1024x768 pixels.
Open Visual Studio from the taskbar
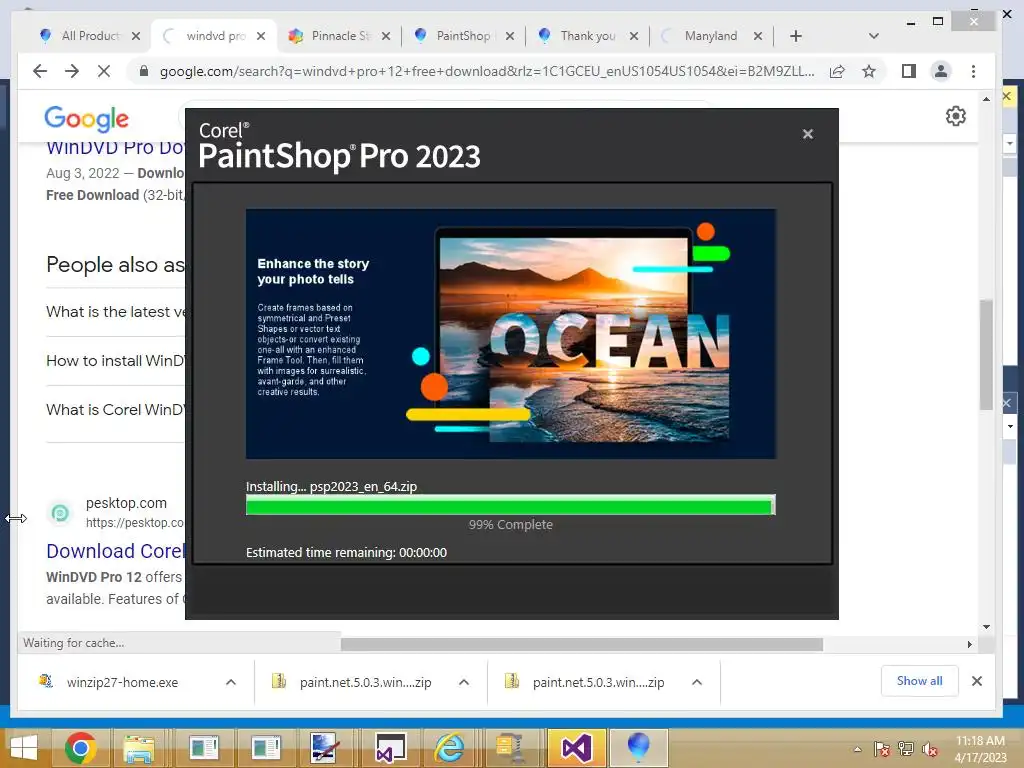point(577,748)
